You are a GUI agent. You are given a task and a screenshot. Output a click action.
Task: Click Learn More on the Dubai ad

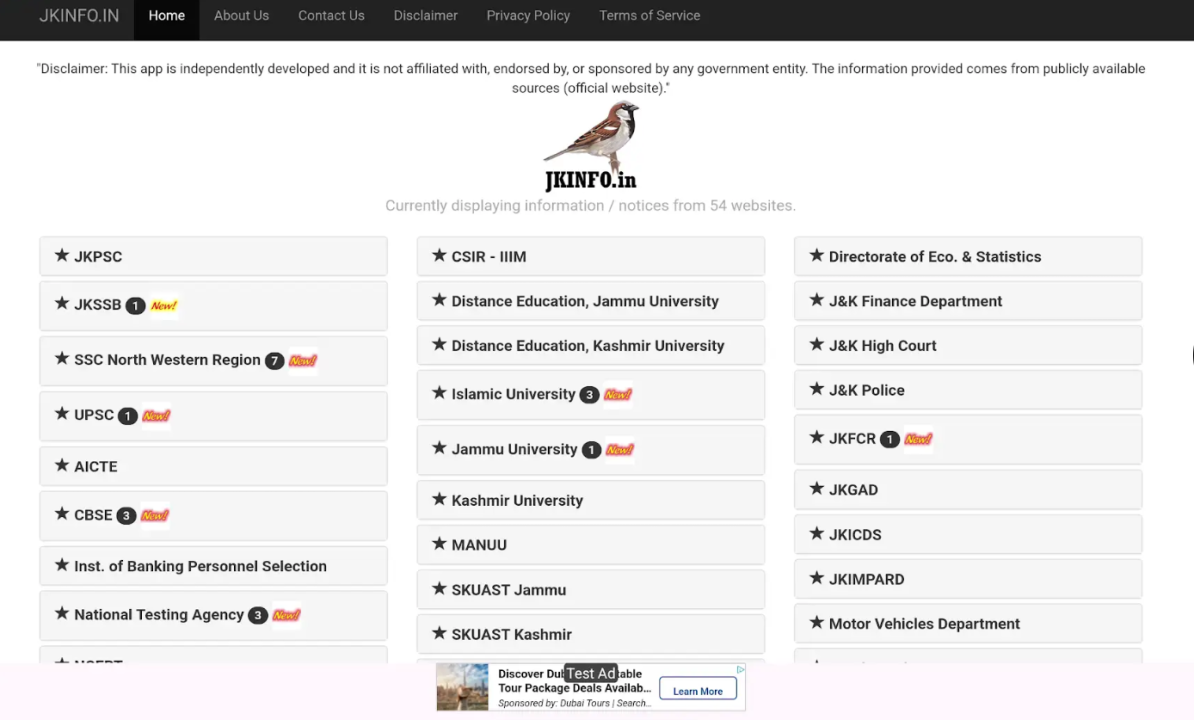pos(698,690)
